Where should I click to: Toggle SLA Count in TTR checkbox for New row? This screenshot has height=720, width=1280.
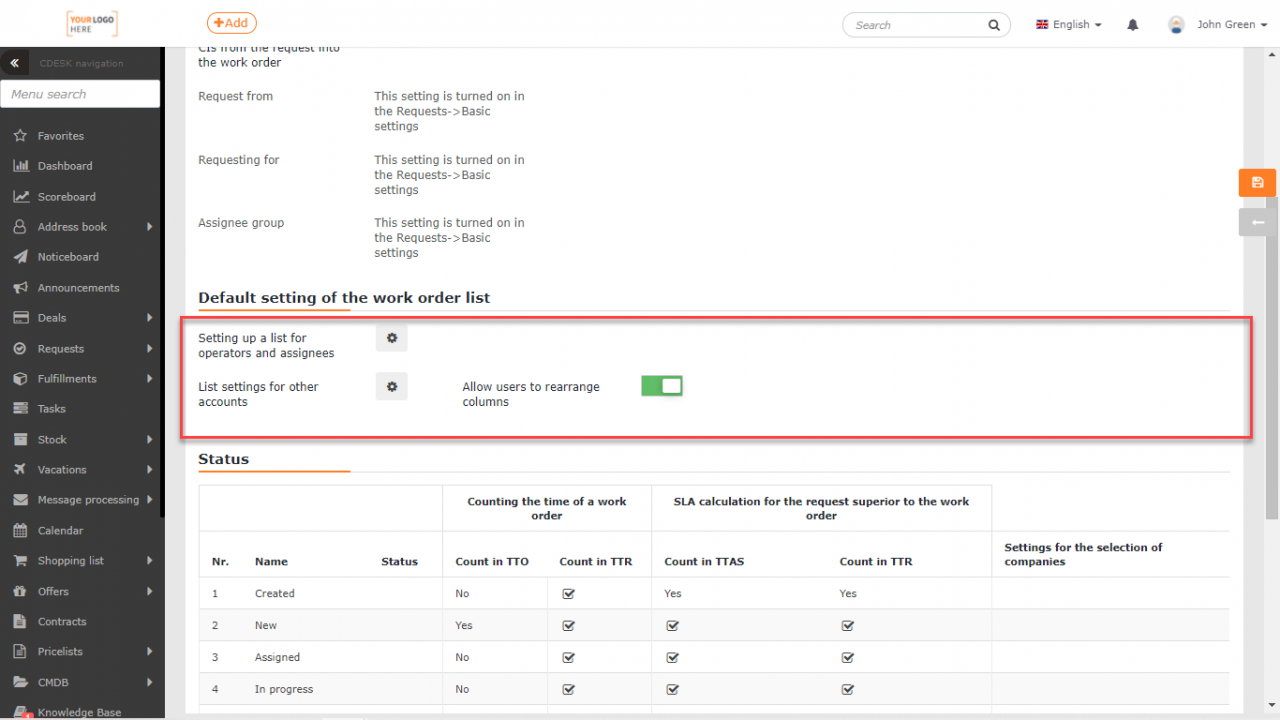848,626
